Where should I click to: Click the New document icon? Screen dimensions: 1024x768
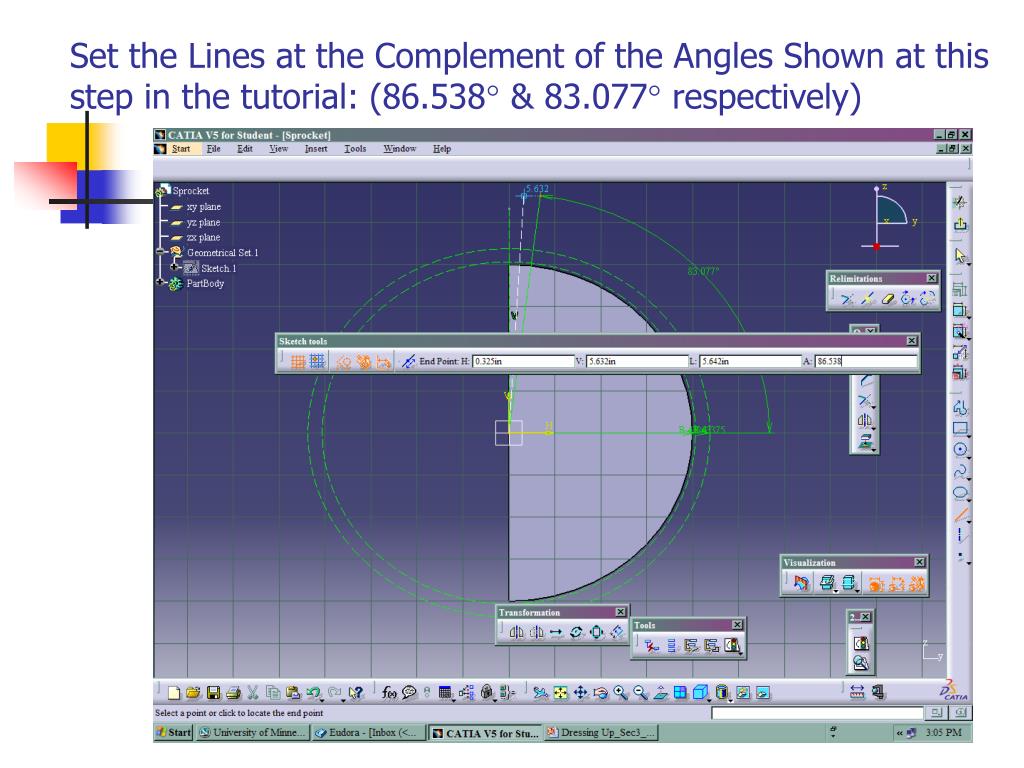click(x=174, y=693)
